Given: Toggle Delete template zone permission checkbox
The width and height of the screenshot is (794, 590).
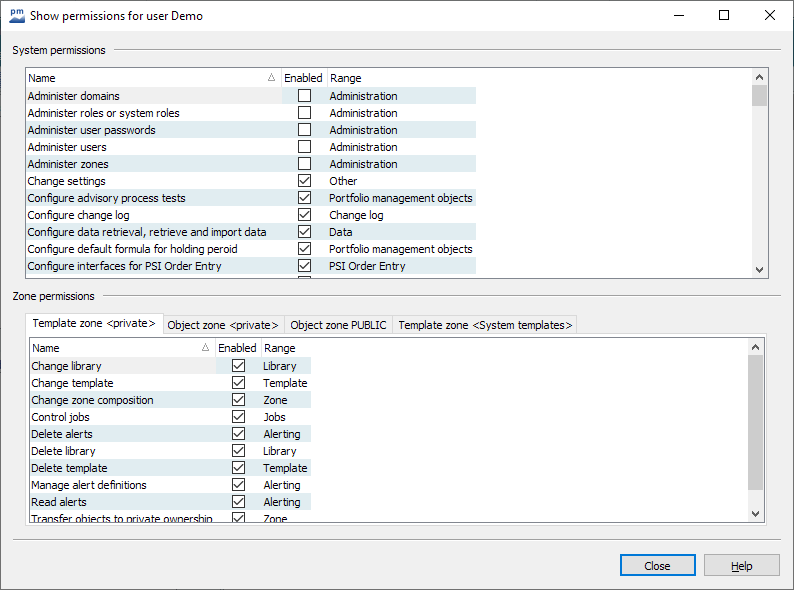Looking at the screenshot, I should (238, 468).
